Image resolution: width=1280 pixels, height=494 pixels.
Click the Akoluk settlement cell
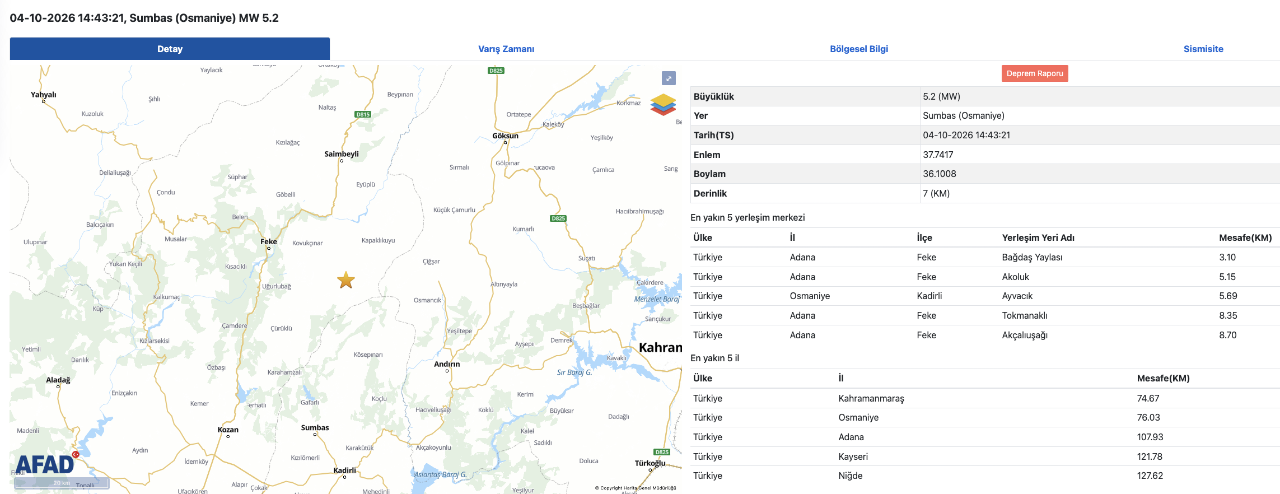pyautogui.click(x=1018, y=276)
